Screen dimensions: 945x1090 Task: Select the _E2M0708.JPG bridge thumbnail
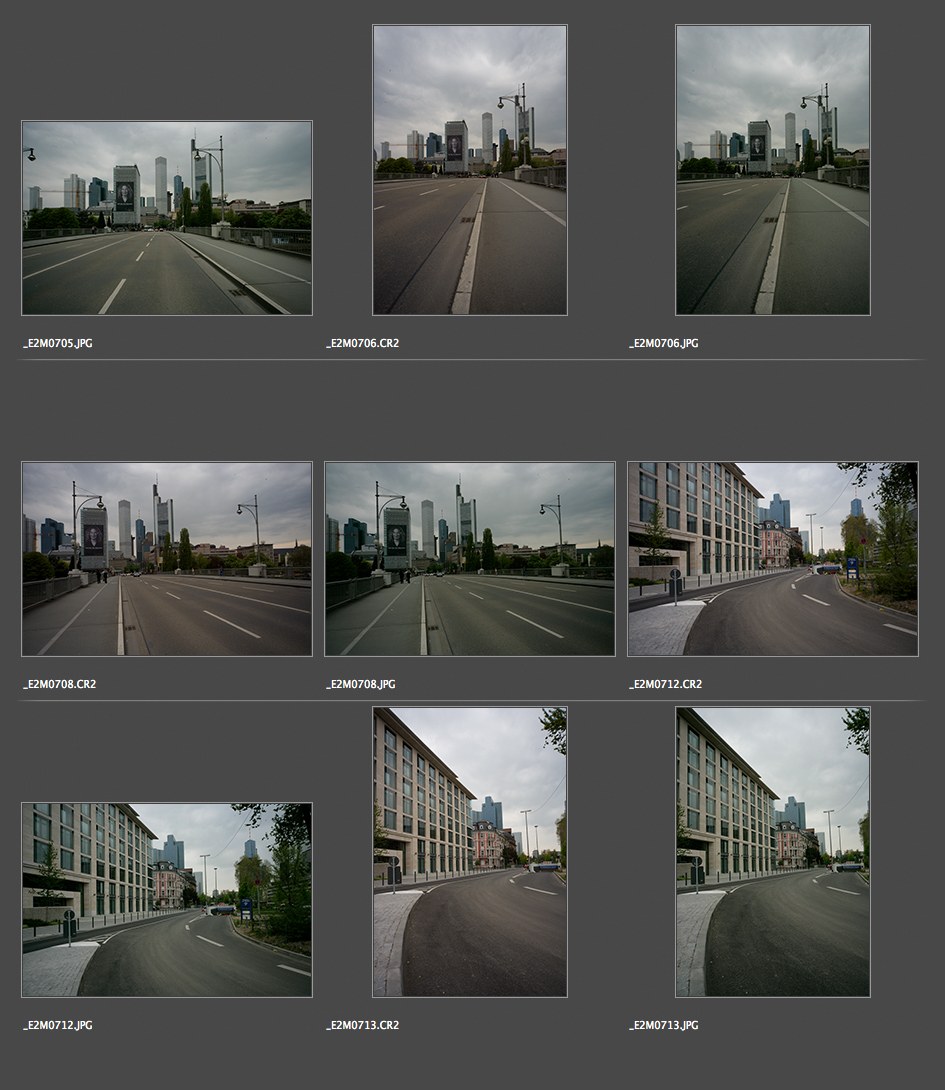470,559
